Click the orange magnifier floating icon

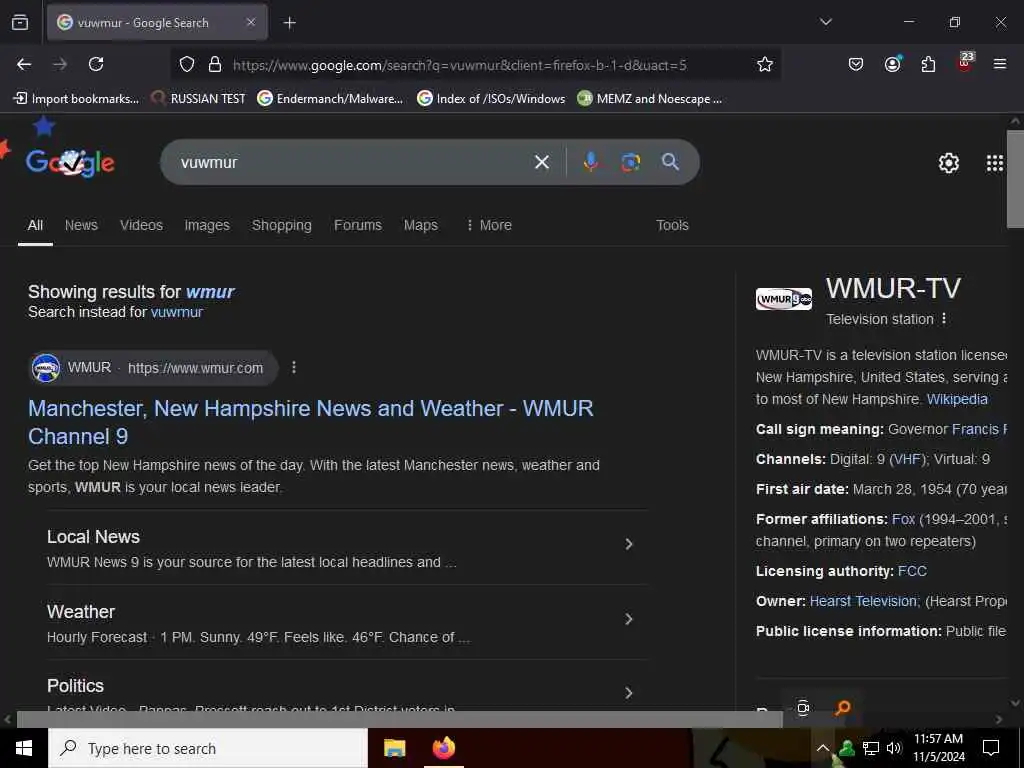coord(842,708)
